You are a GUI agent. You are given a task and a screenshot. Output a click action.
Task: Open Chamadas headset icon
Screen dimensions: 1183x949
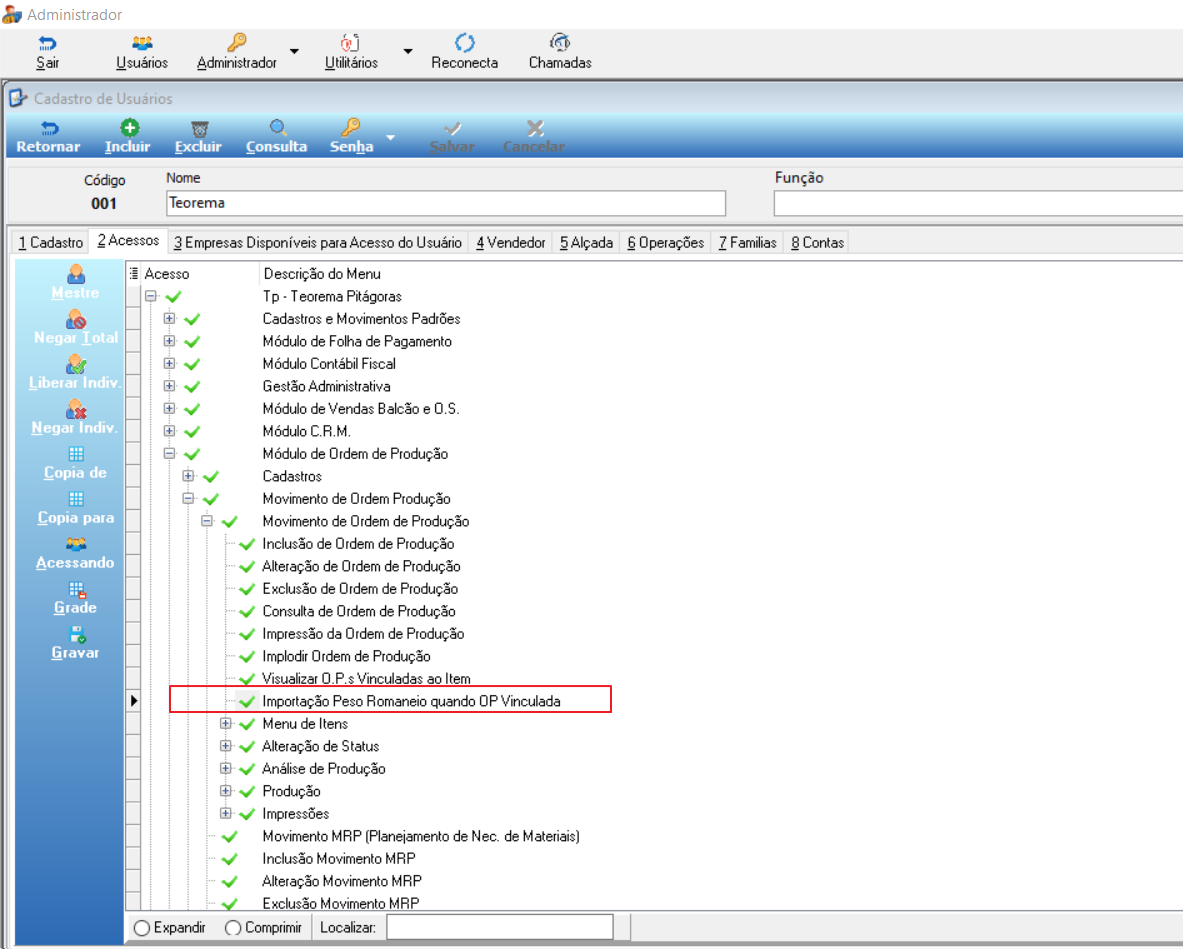click(x=560, y=42)
